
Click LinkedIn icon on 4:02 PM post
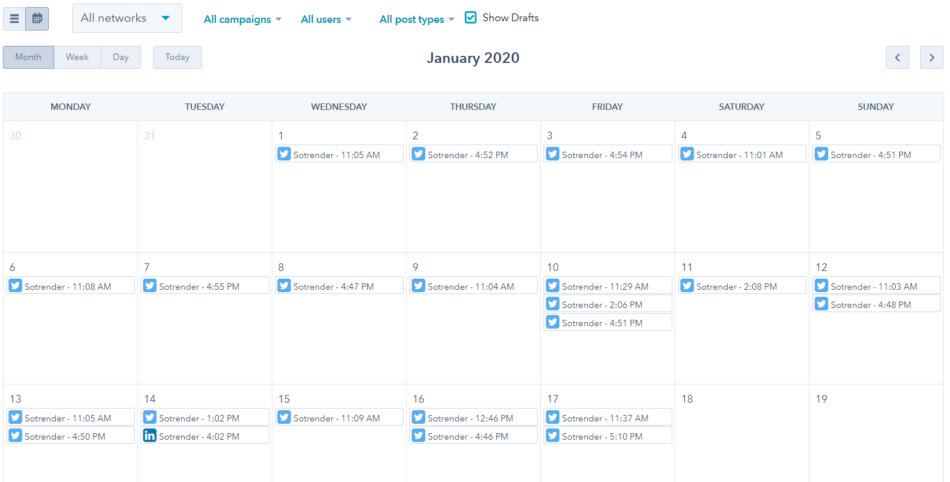click(x=150, y=436)
